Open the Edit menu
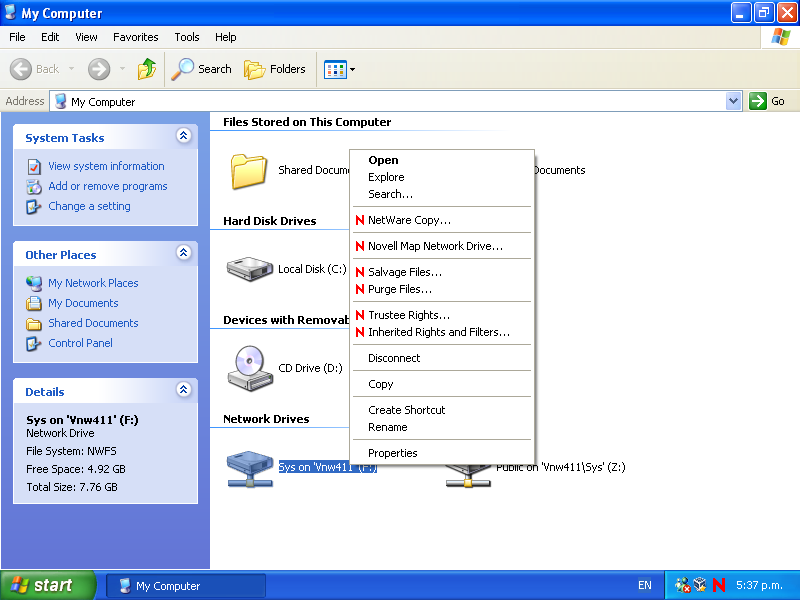This screenshot has width=800, height=600. point(50,37)
